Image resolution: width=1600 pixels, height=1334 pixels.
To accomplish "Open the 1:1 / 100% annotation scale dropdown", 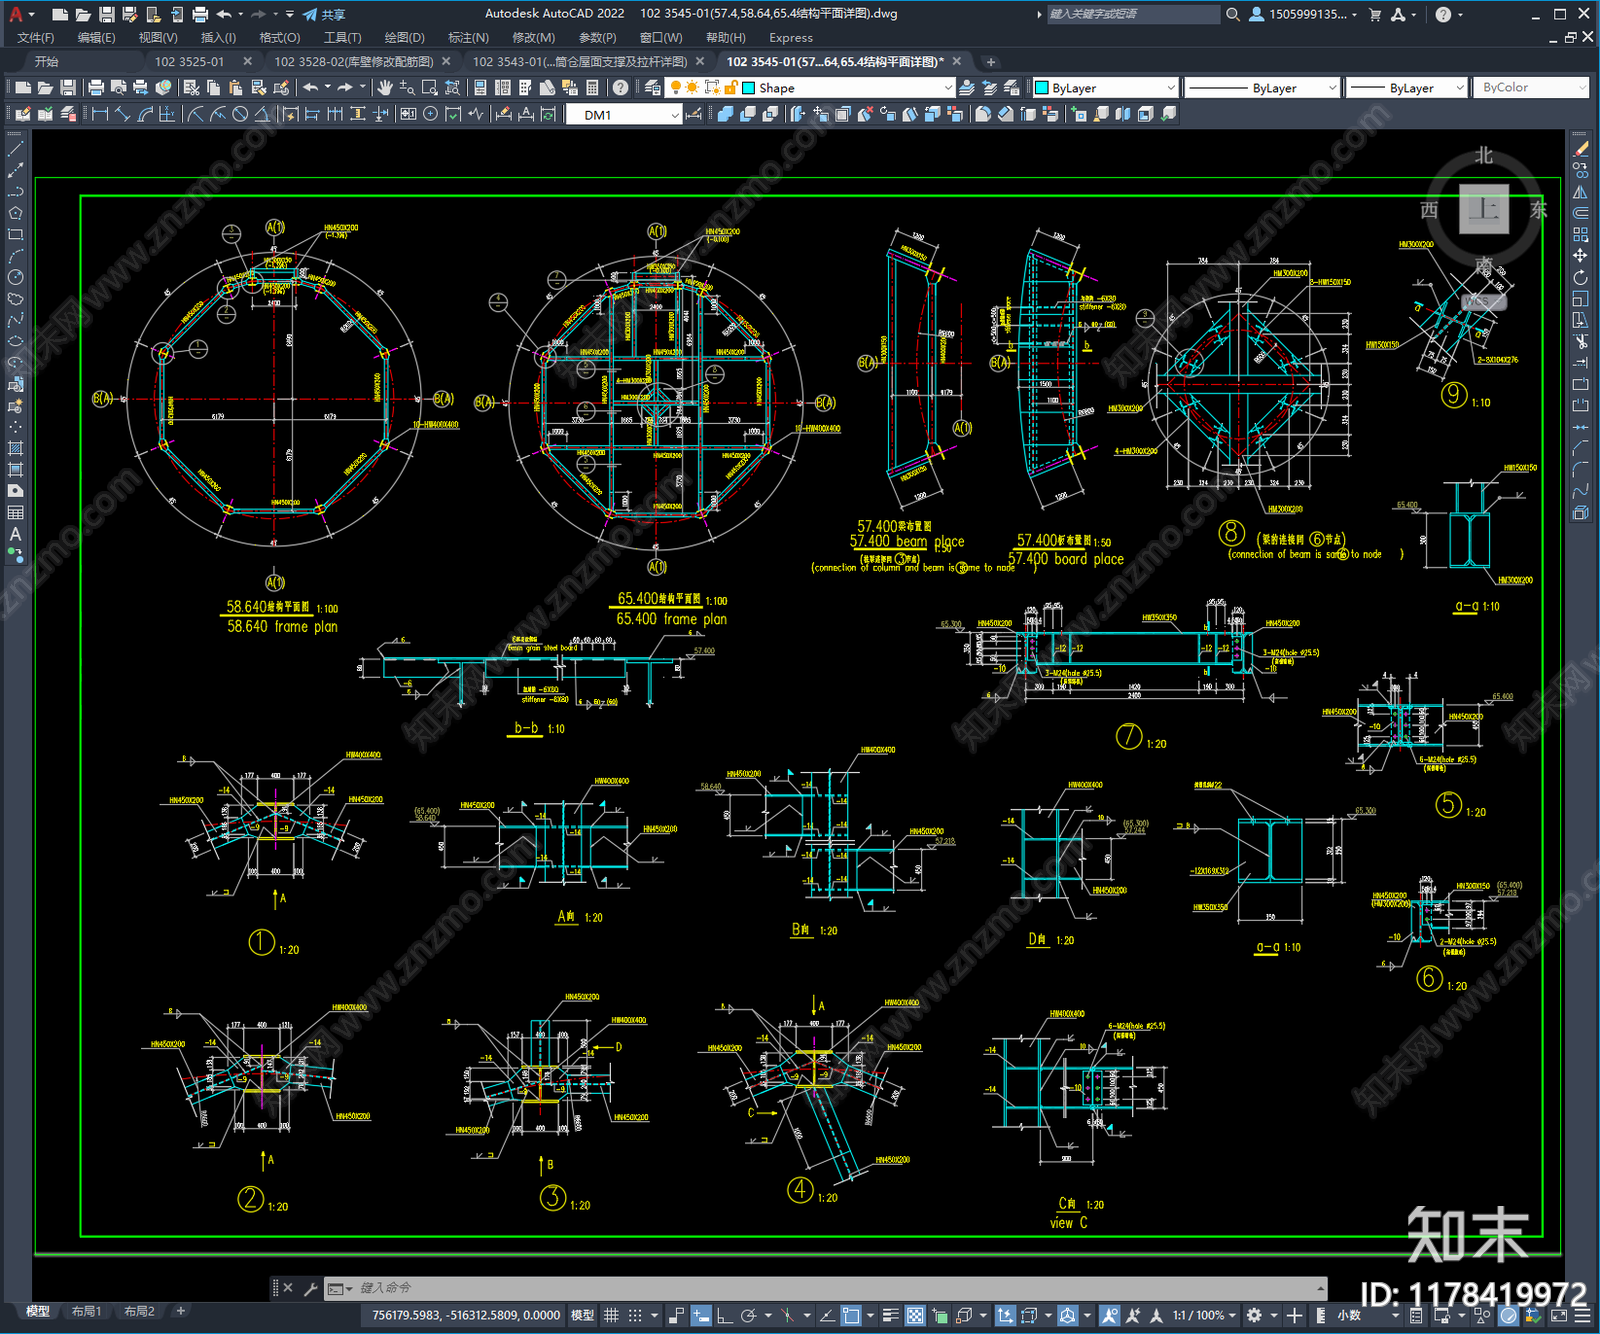I will 1204,1315.
